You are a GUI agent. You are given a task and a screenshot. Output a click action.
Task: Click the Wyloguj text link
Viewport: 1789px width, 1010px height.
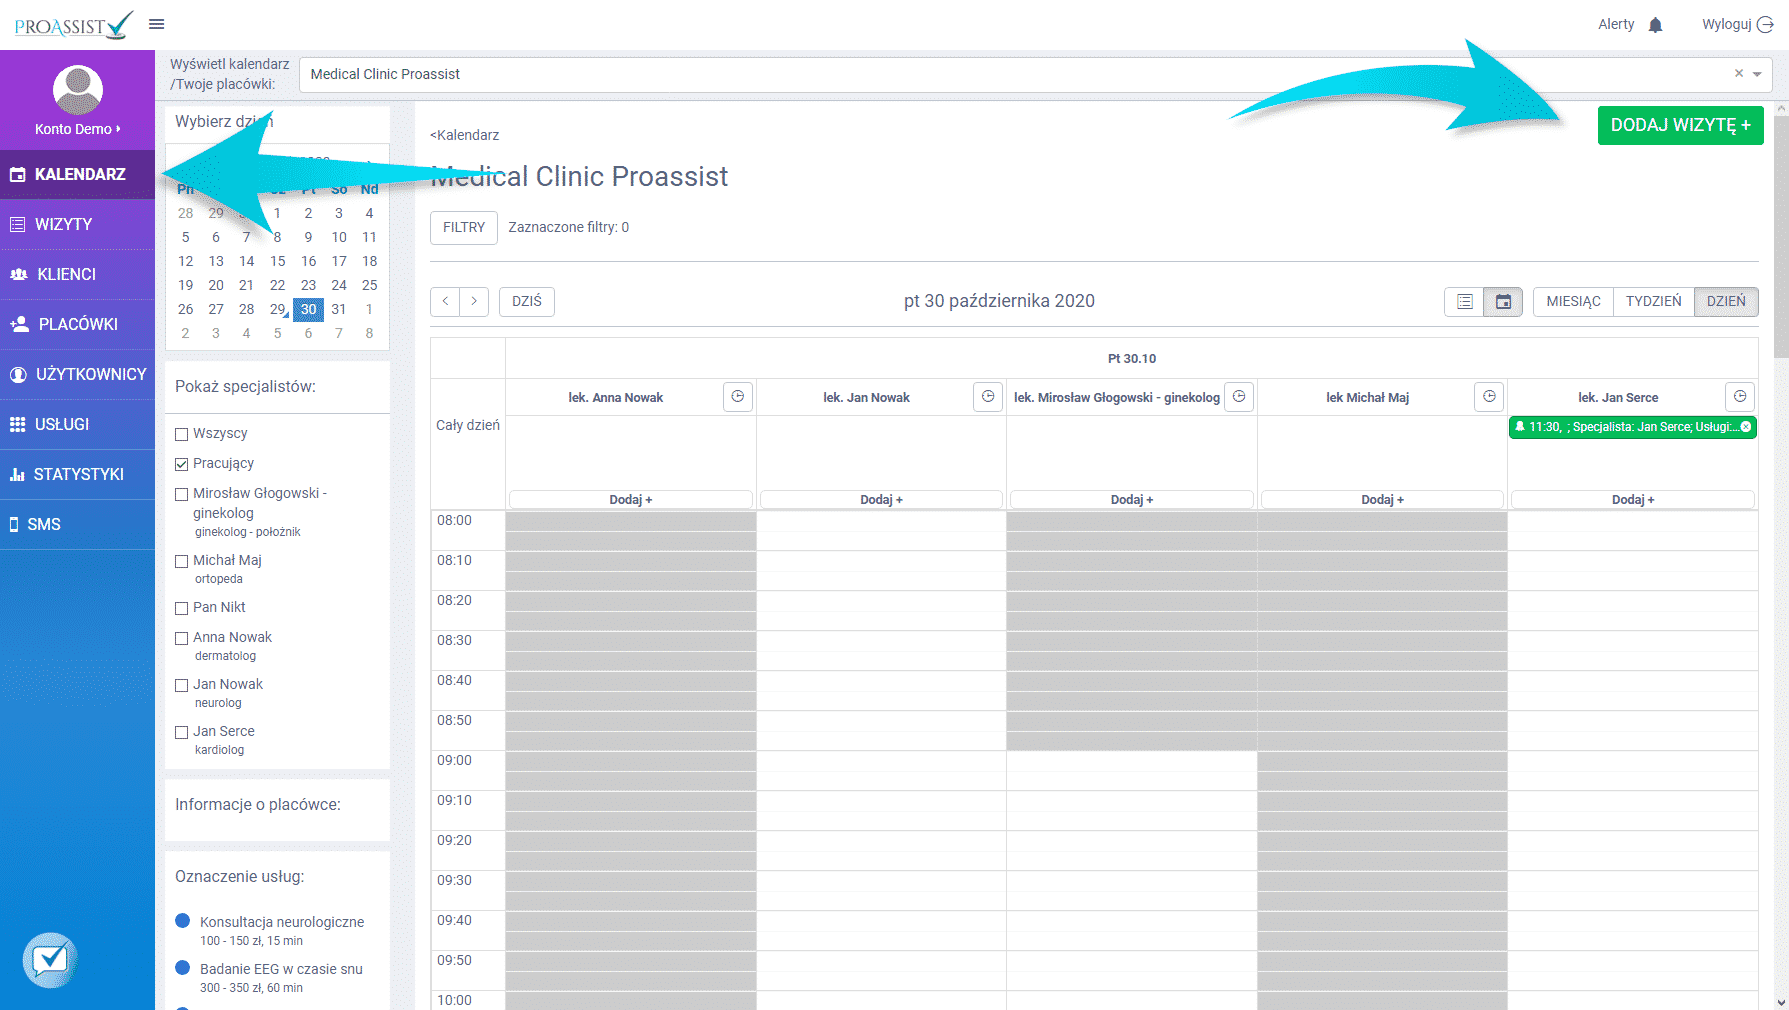click(x=1727, y=24)
